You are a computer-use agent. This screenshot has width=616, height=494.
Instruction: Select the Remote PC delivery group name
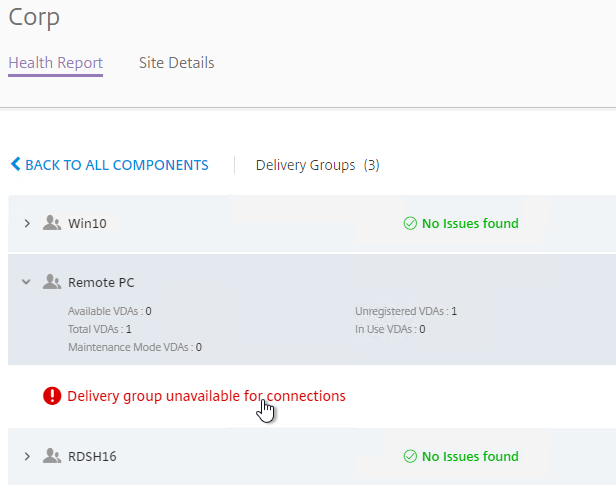101,283
